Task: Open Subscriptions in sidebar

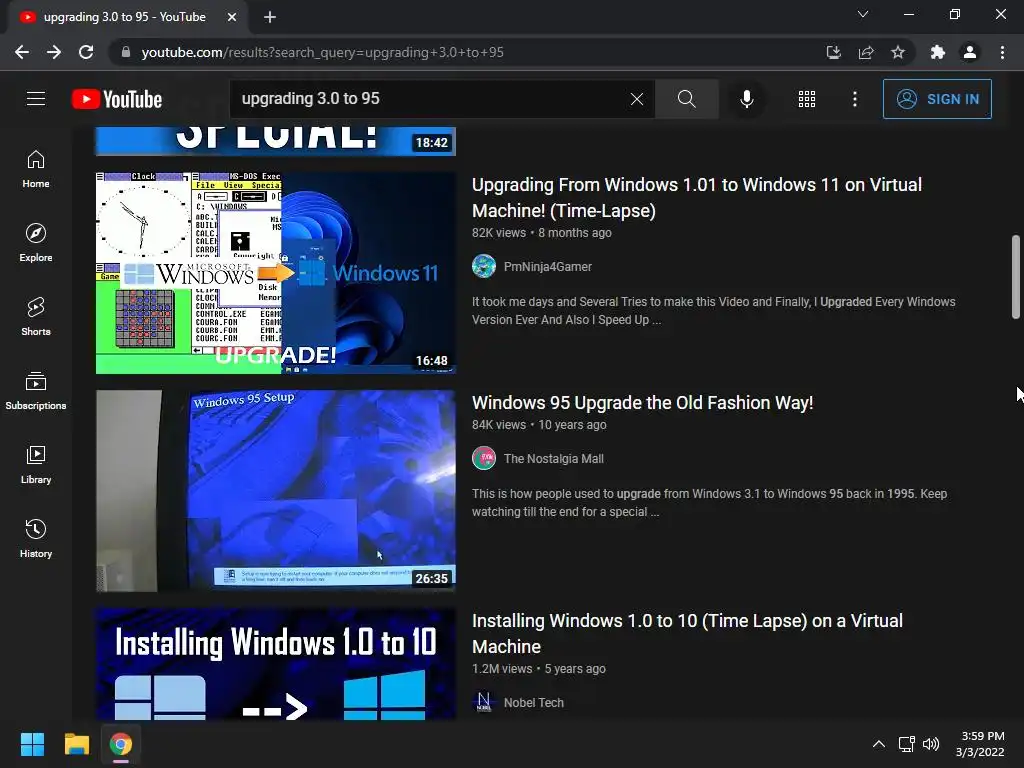Action: pos(36,391)
